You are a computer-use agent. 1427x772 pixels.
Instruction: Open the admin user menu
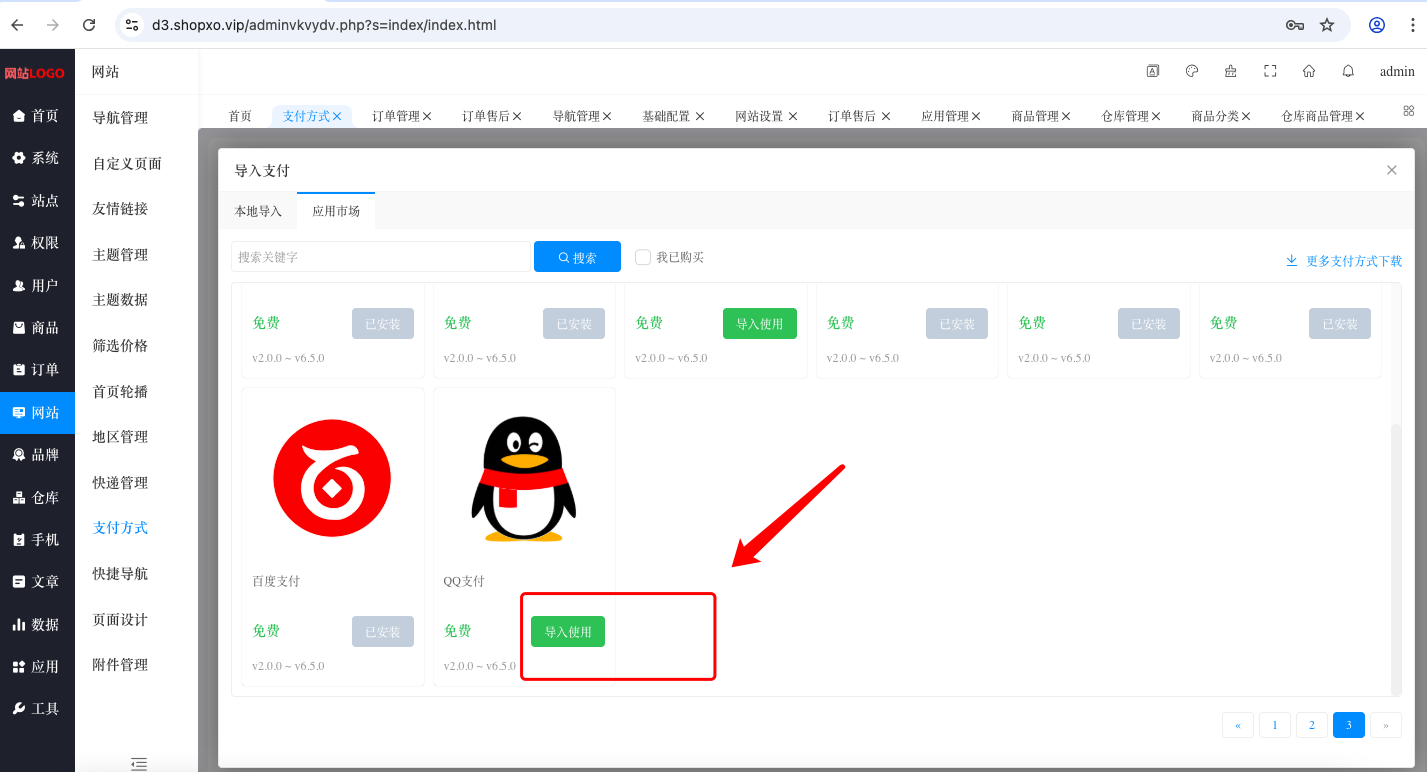point(1397,71)
